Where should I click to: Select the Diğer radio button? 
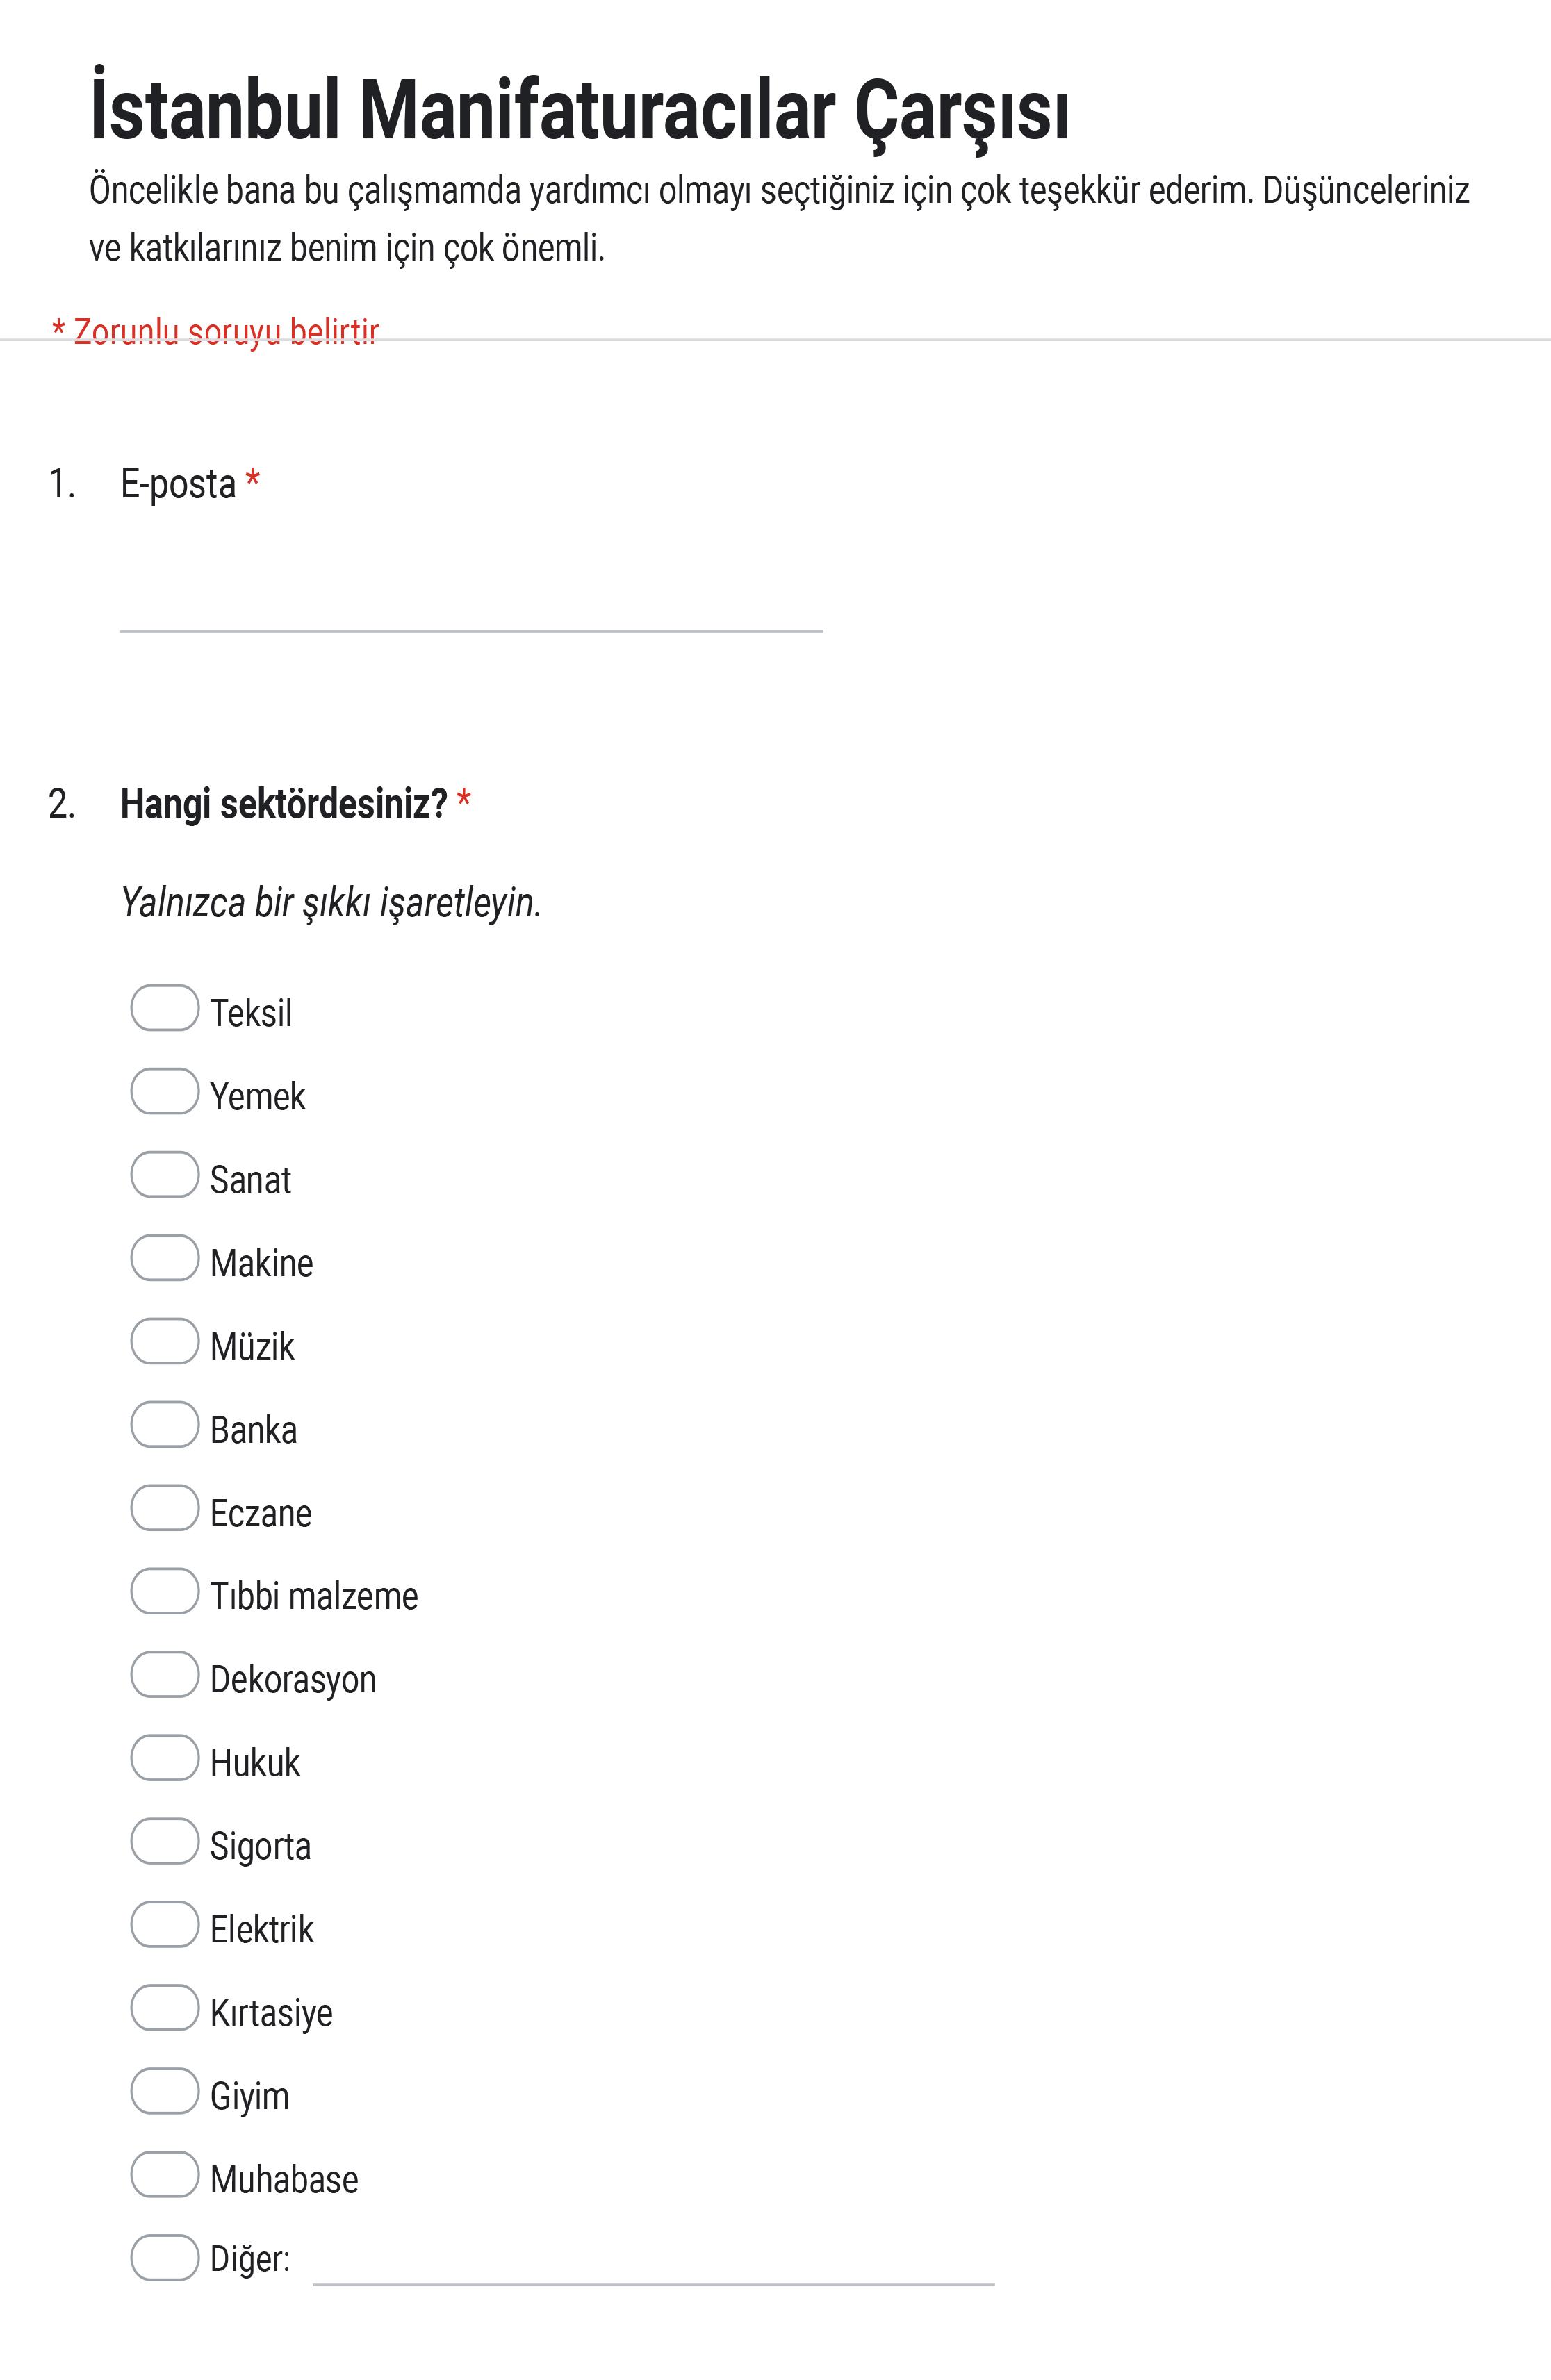pos(165,2257)
